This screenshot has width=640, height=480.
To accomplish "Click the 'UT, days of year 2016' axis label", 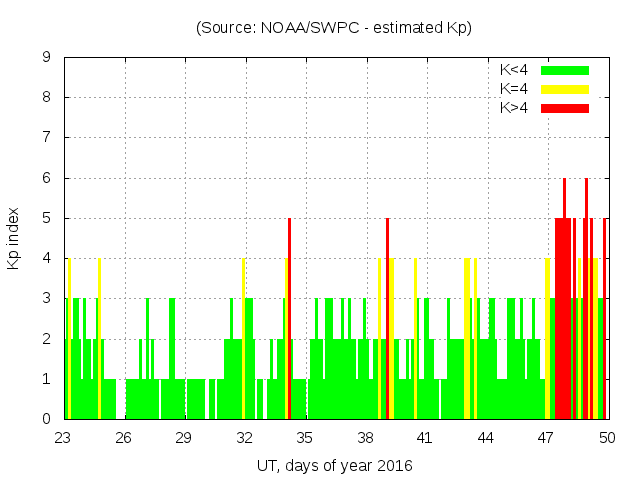I will [334, 465].
